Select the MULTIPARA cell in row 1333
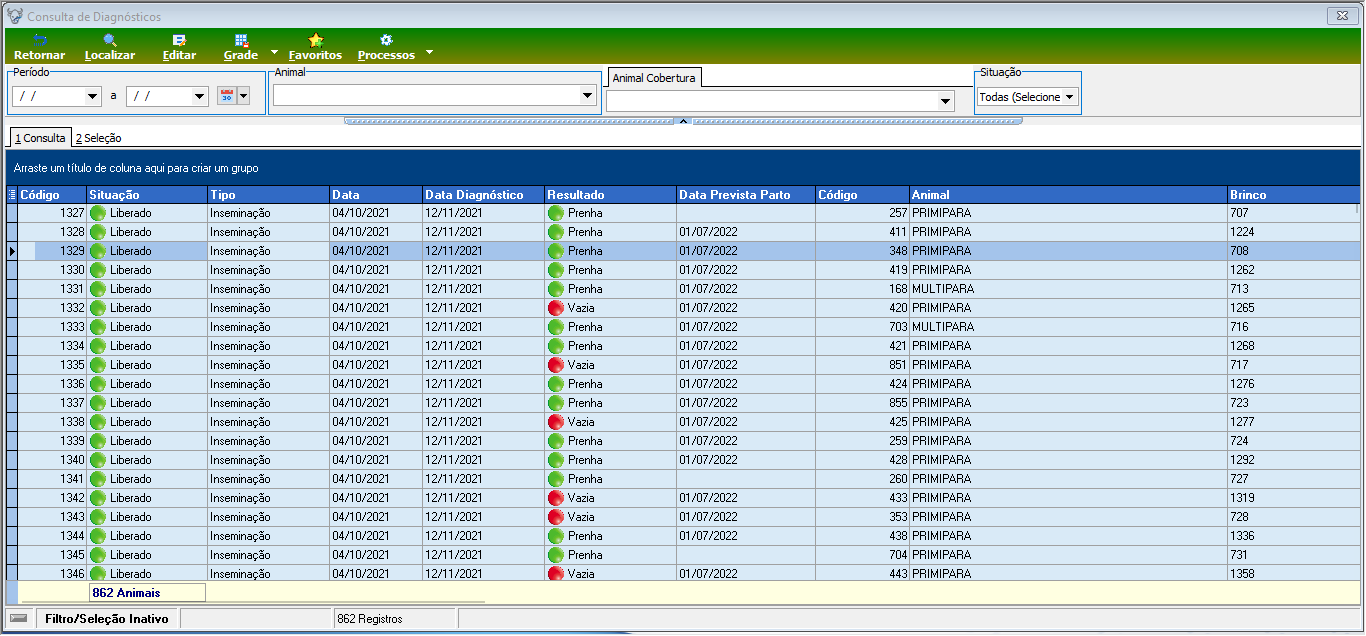The image size is (1366, 636). coord(1068,327)
